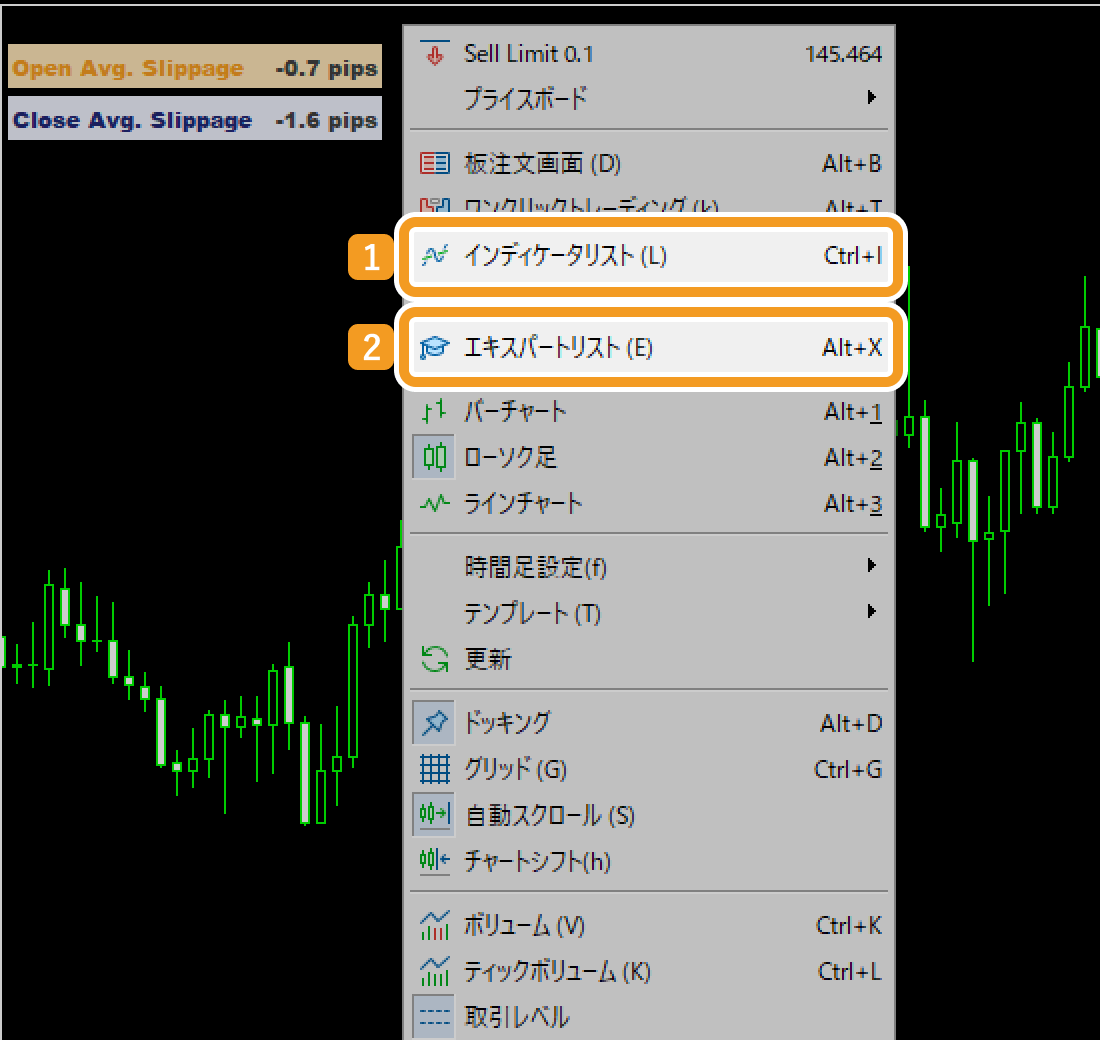Image resolution: width=1100 pixels, height=1040 pixels.
Task: Click the Indicator List (インディケータリスト) icon
Action: point(434,256)
